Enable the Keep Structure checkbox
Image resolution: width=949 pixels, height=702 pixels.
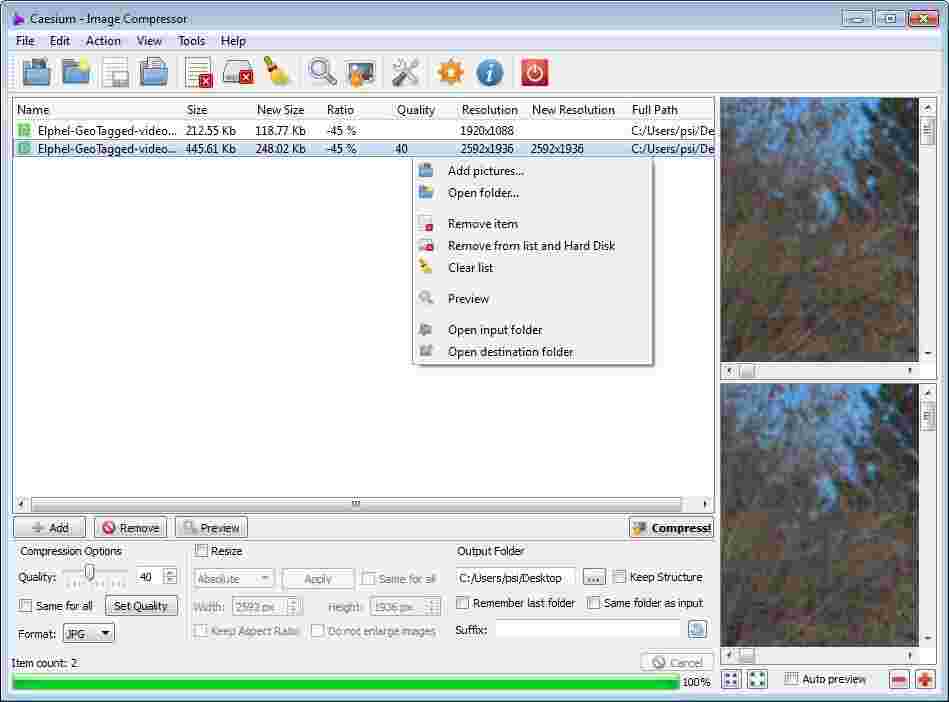pyautogui.click(x=620, y=577)
